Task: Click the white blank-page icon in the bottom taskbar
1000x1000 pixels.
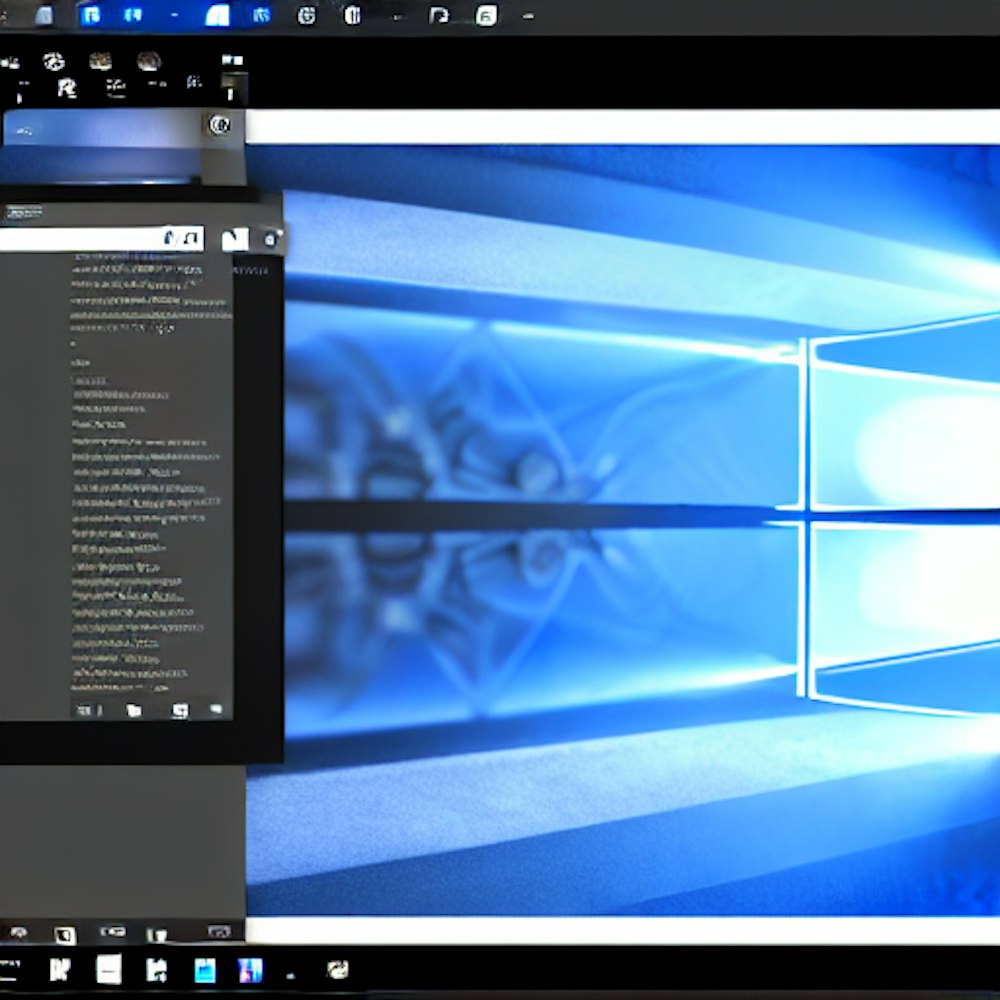Action: click(x=109, y=969)
